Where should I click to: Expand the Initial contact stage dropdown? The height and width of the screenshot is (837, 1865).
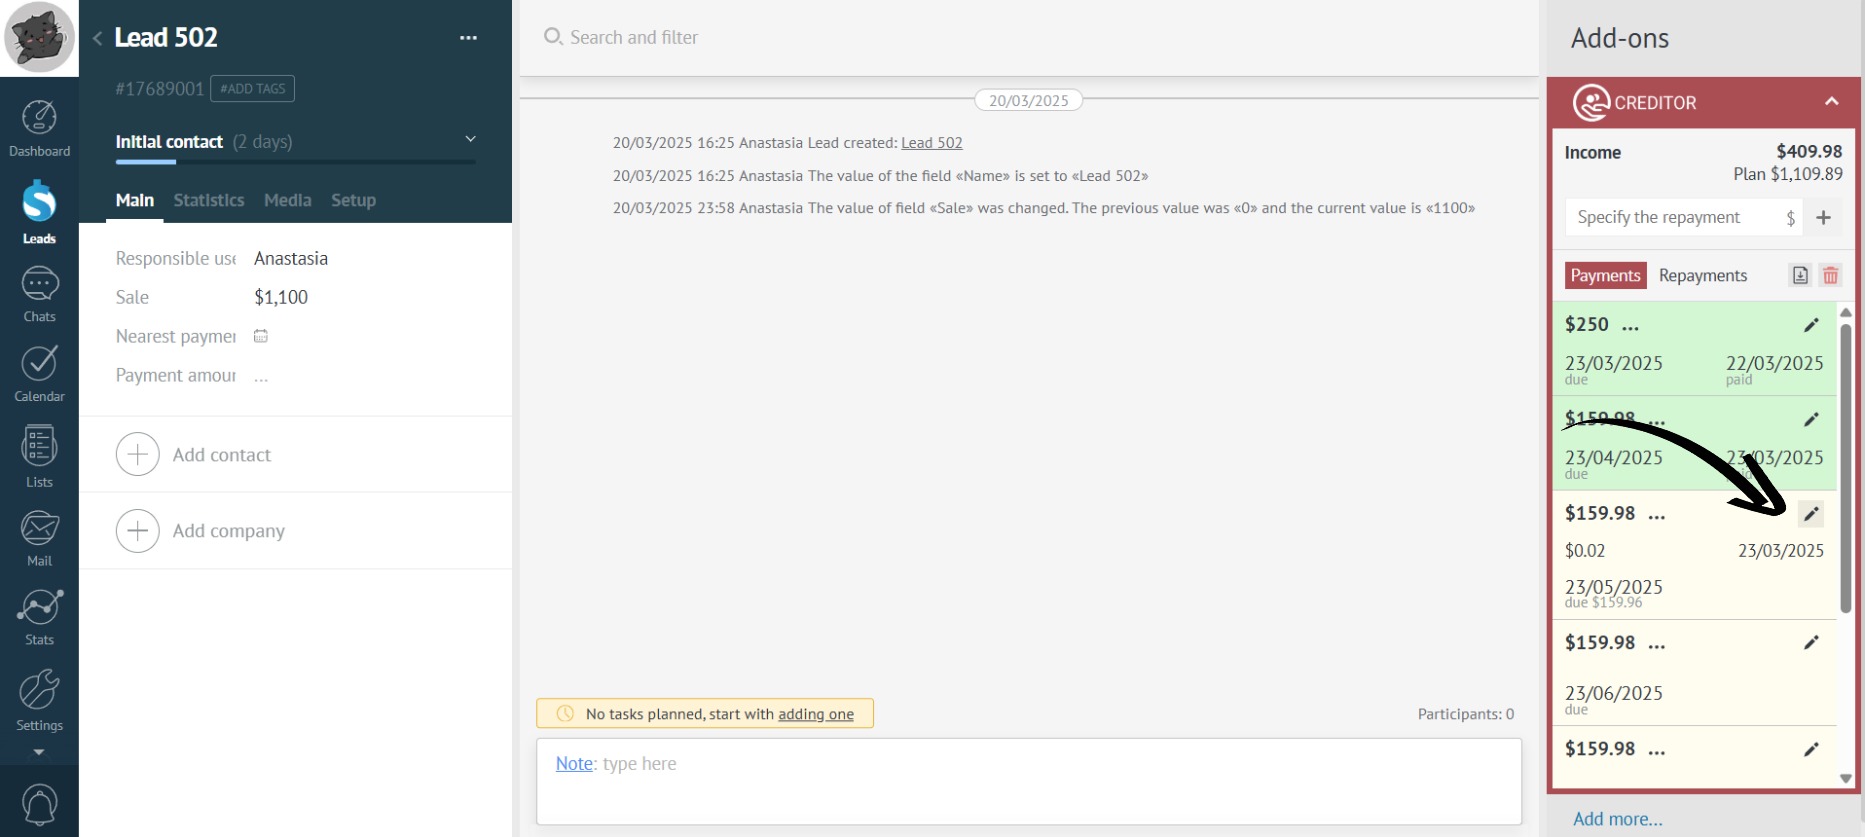pyautogui.click(x=470, y=140)
